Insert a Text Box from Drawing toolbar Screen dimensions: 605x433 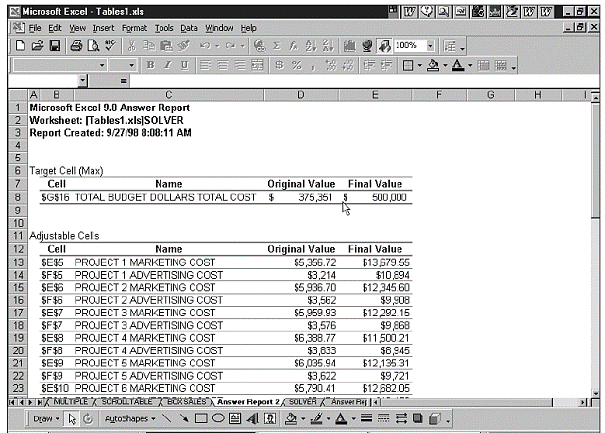(235, 418)
